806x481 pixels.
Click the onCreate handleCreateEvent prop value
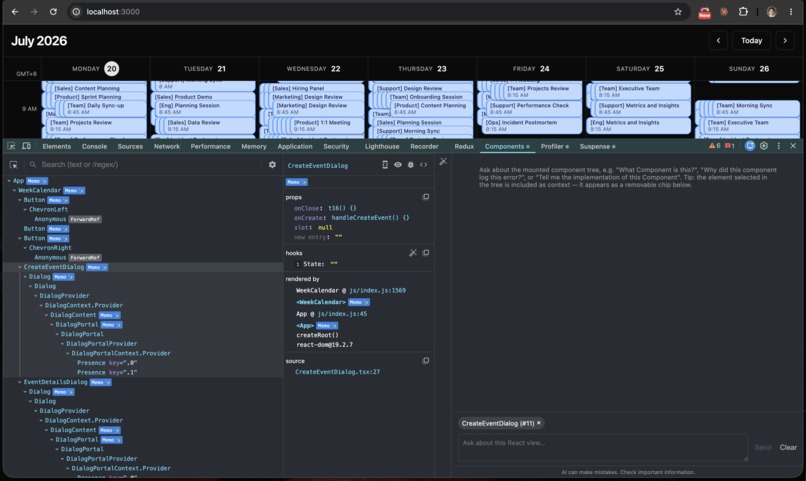click(x=370, y=218)
